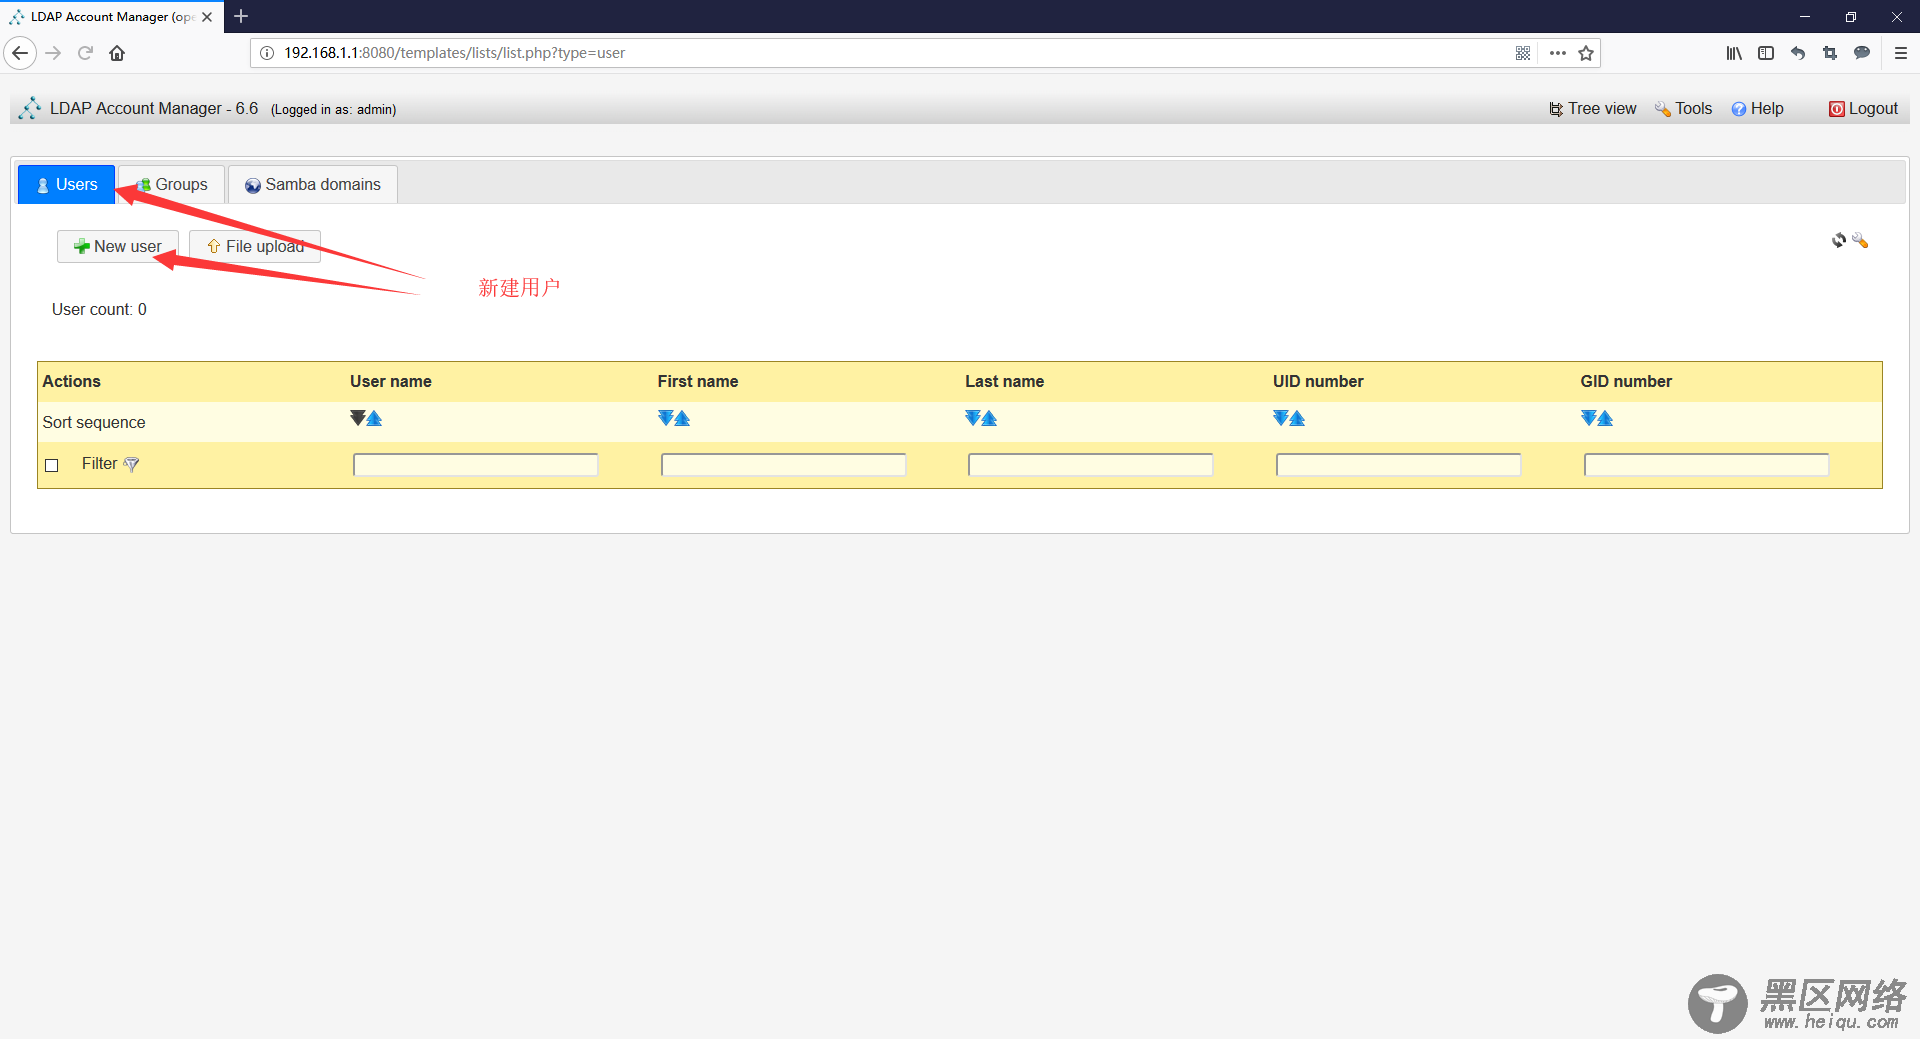This screenshot has height=1039, width=1920.
Task: Click the User count: 0 text
Action: pyautogui.click(x=99, y=310)
